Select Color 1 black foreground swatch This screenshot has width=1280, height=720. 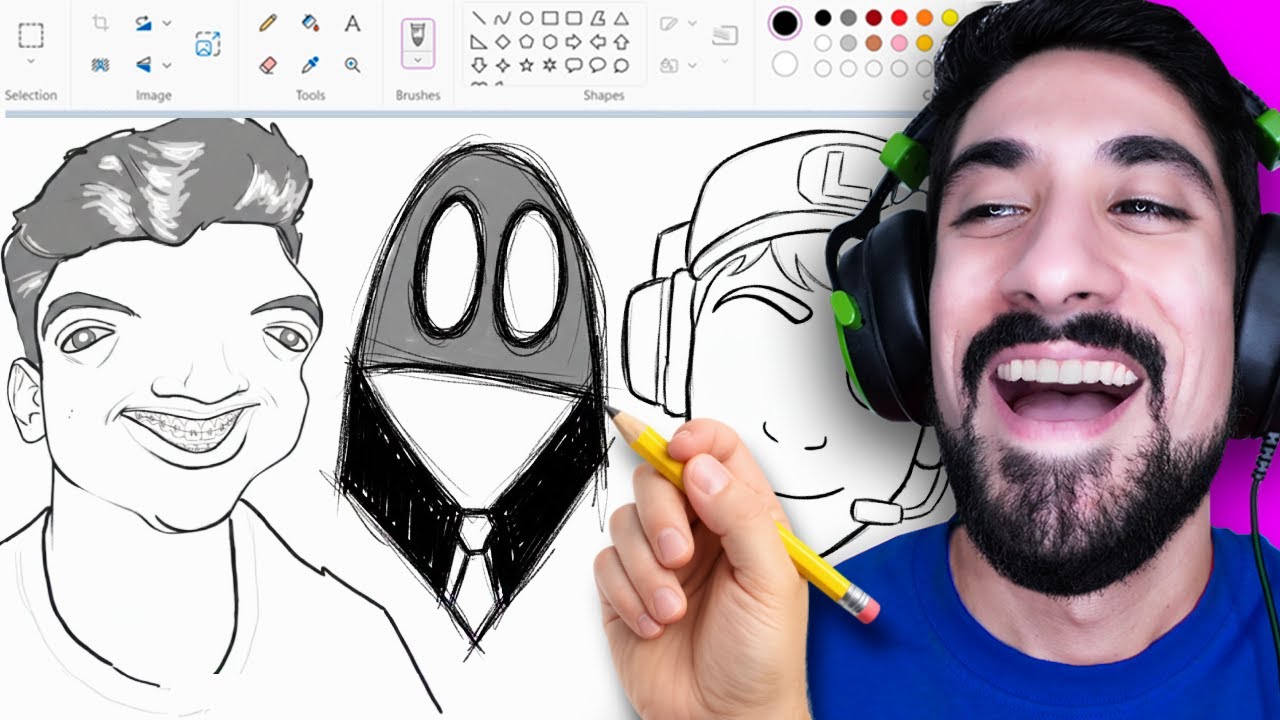pyautogui.click(x=785, y=22)
